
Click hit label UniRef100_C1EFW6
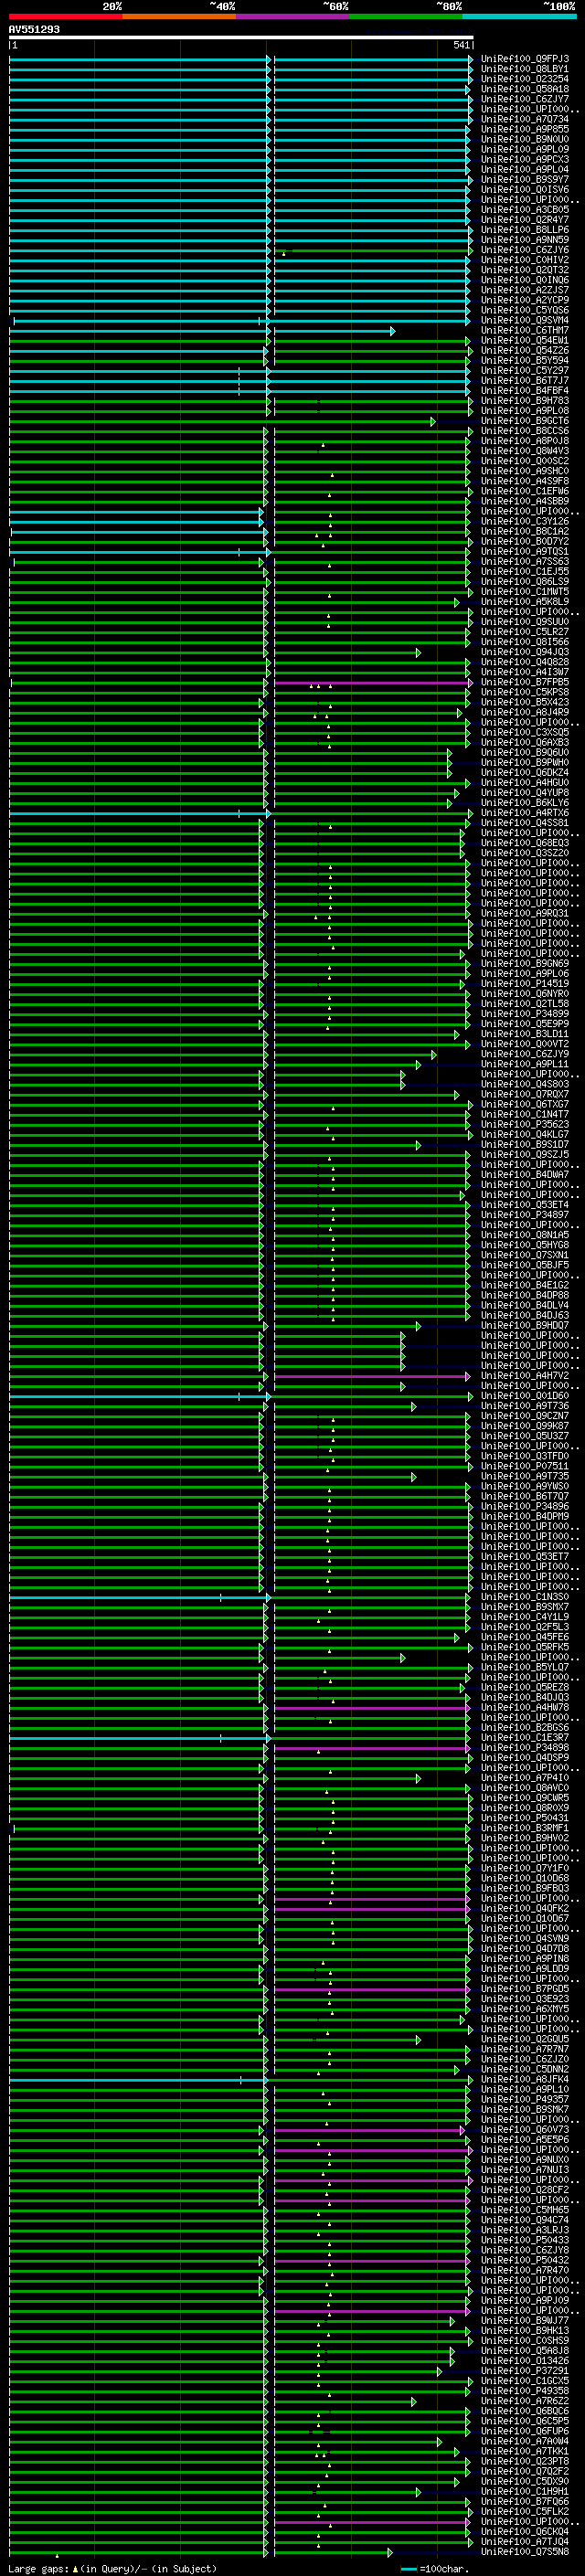(x=524, y=491)
